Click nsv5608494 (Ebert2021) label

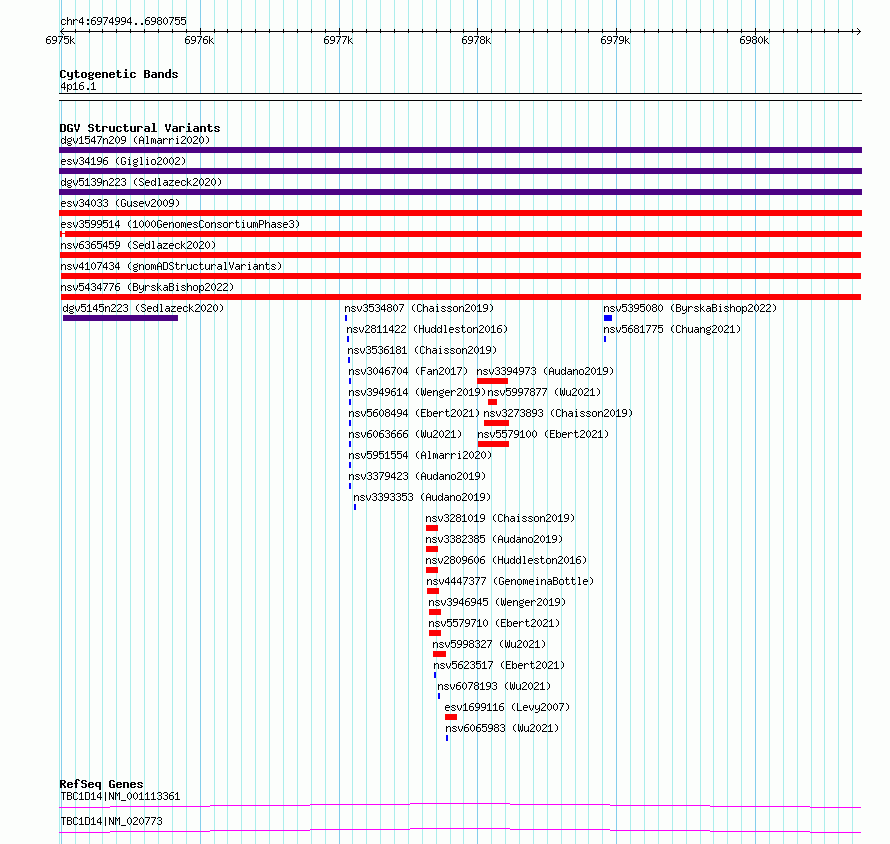point(414,413)
